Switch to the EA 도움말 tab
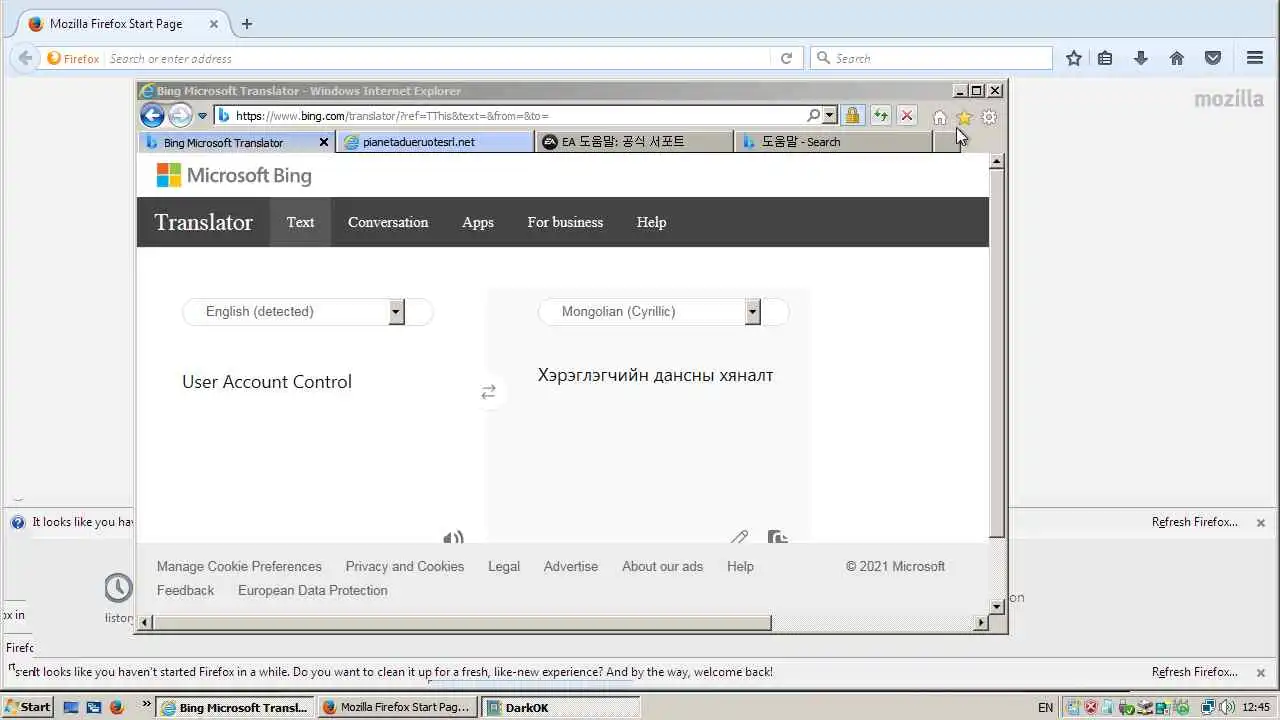 pos(634,142)
